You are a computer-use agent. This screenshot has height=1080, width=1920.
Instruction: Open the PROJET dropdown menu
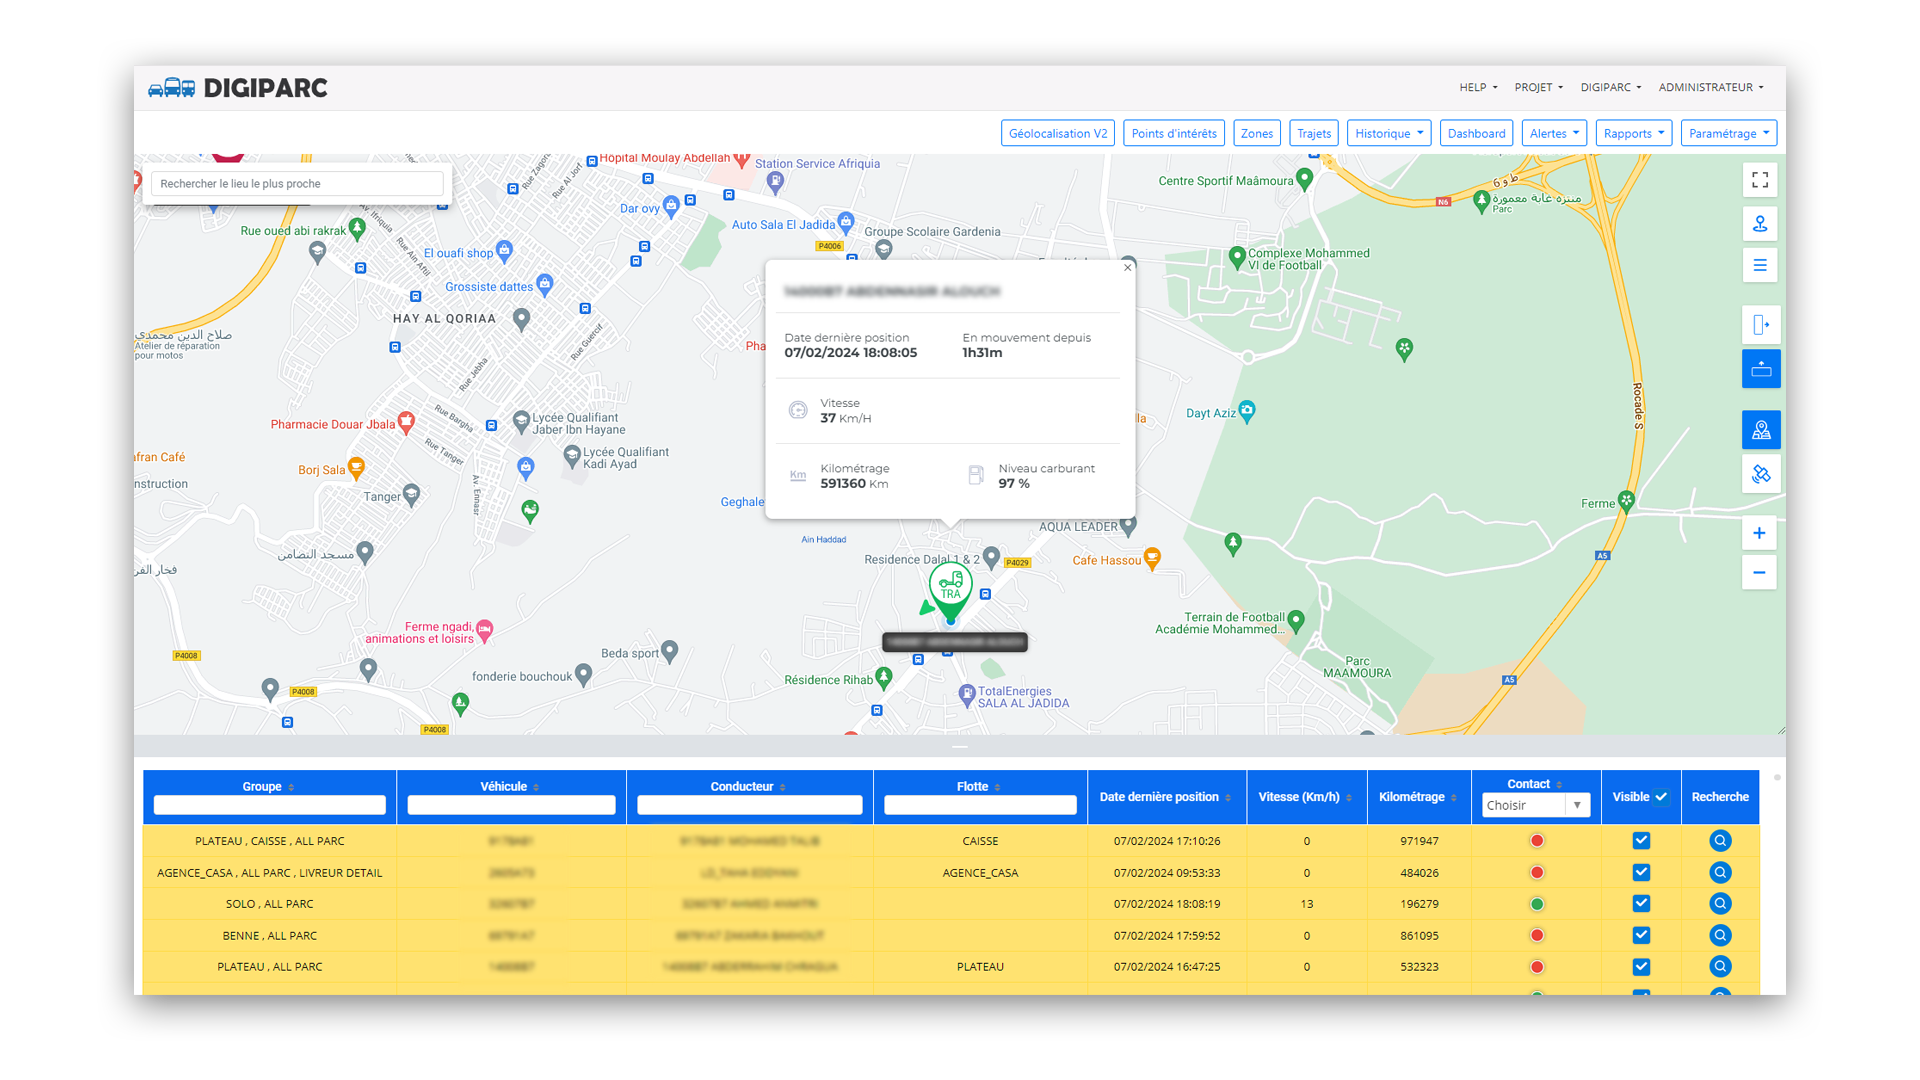pos(1538,88)
